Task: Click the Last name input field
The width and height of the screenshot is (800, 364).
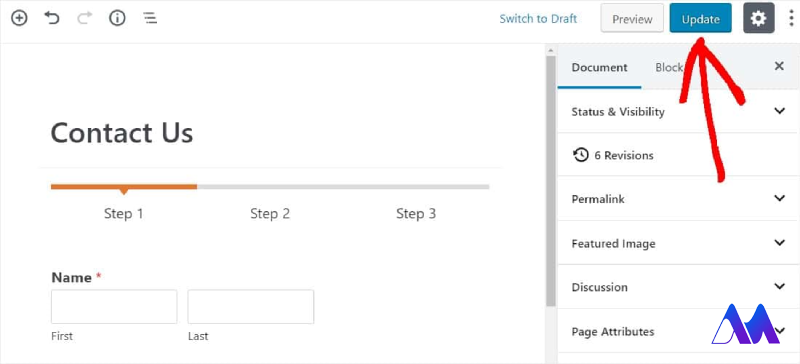Action: 251,306
